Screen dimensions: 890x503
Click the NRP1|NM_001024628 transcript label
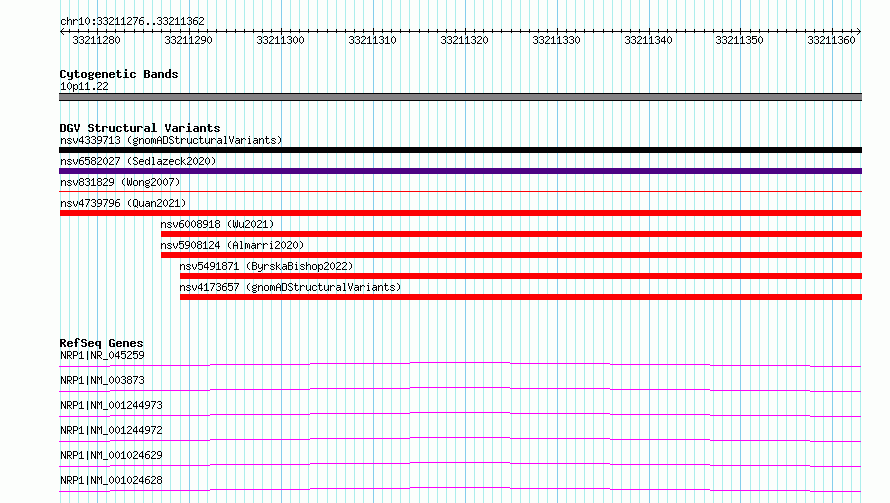(111, 480)
